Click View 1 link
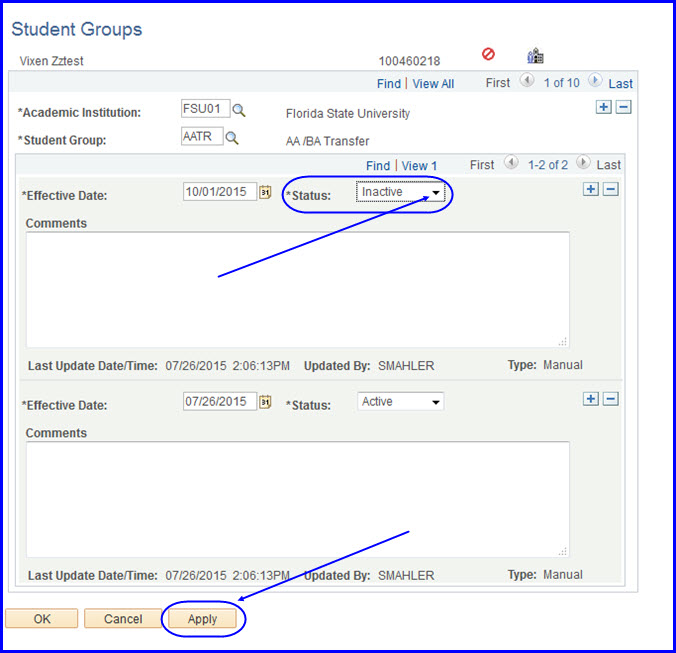Viewport: 676px width, 653px height. tap(419, 166)
